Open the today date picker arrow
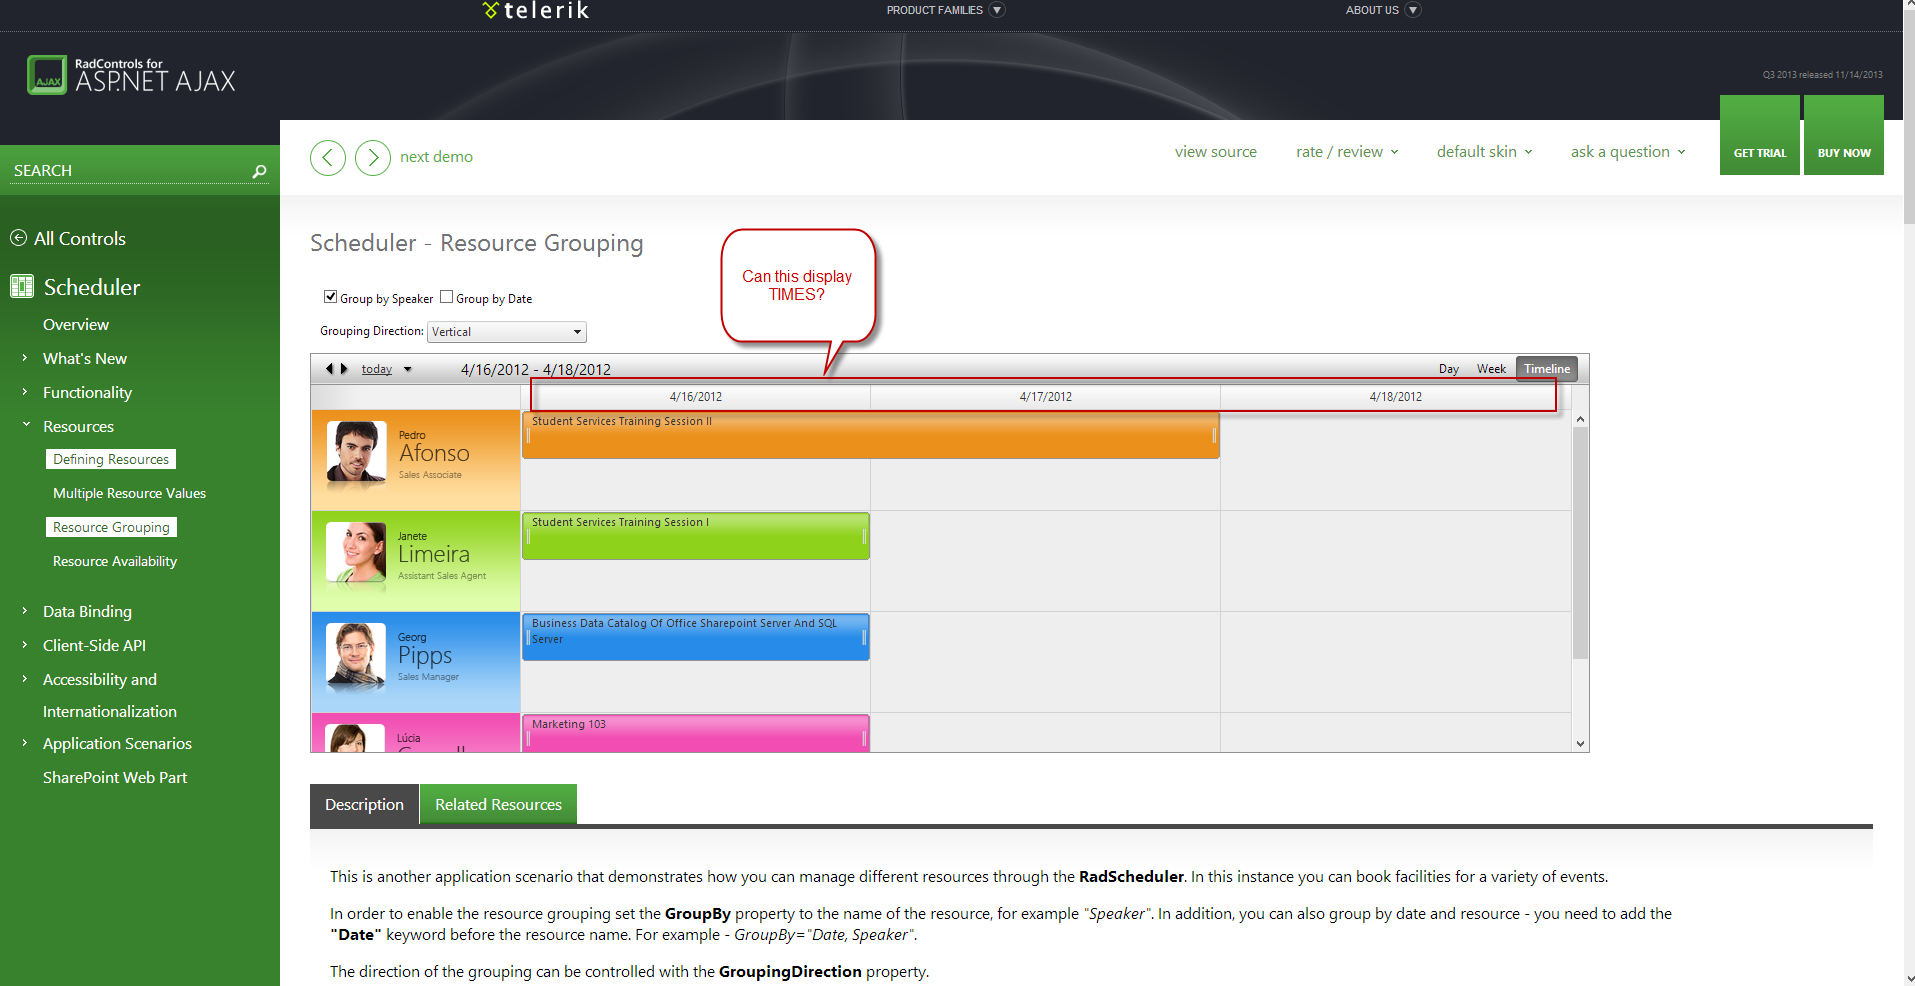 (408, 369)
